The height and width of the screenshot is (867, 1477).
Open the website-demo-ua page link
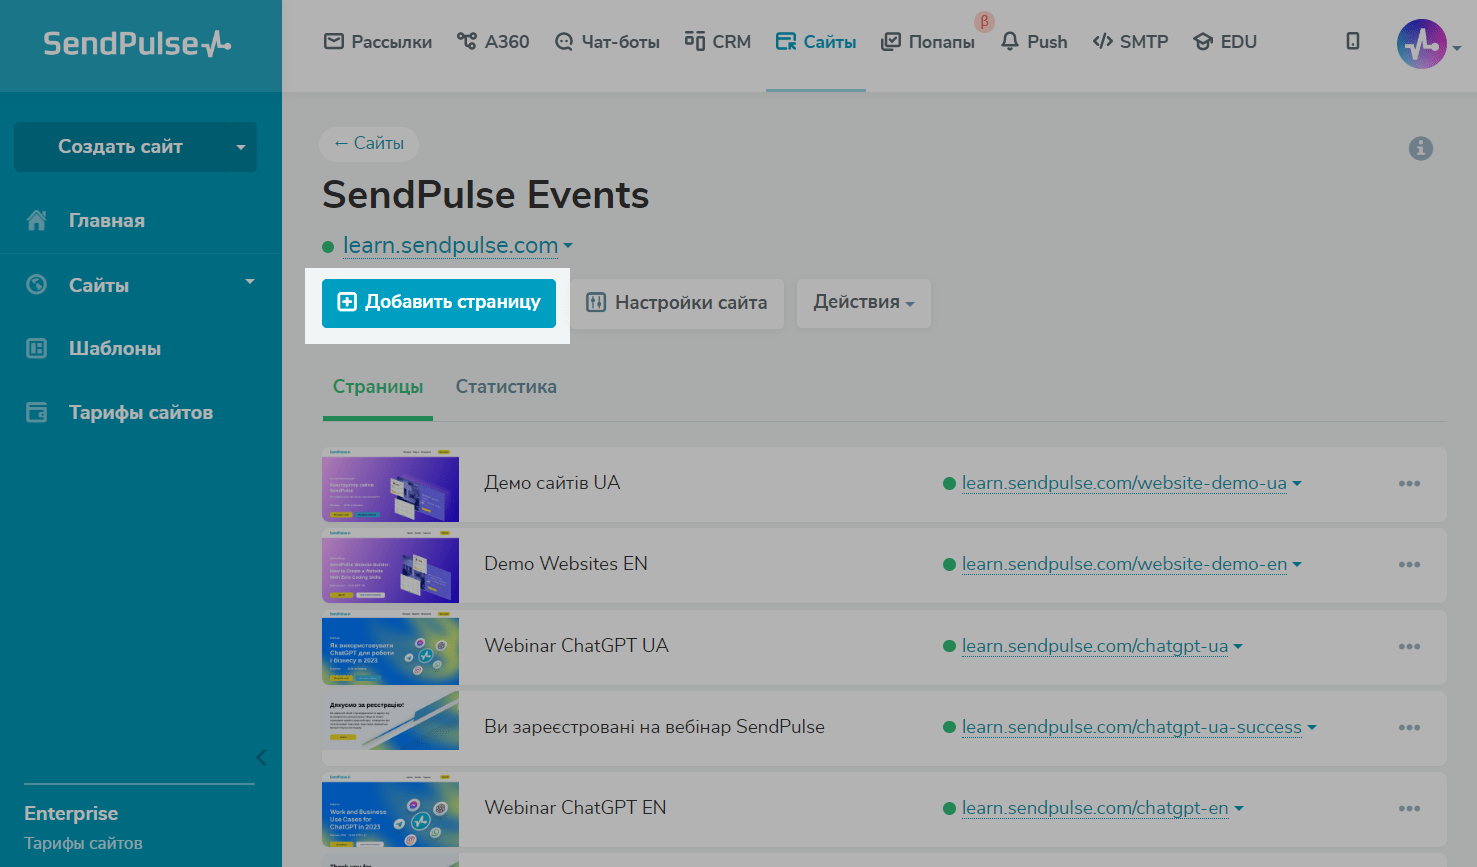click(x=1124, y=483)
